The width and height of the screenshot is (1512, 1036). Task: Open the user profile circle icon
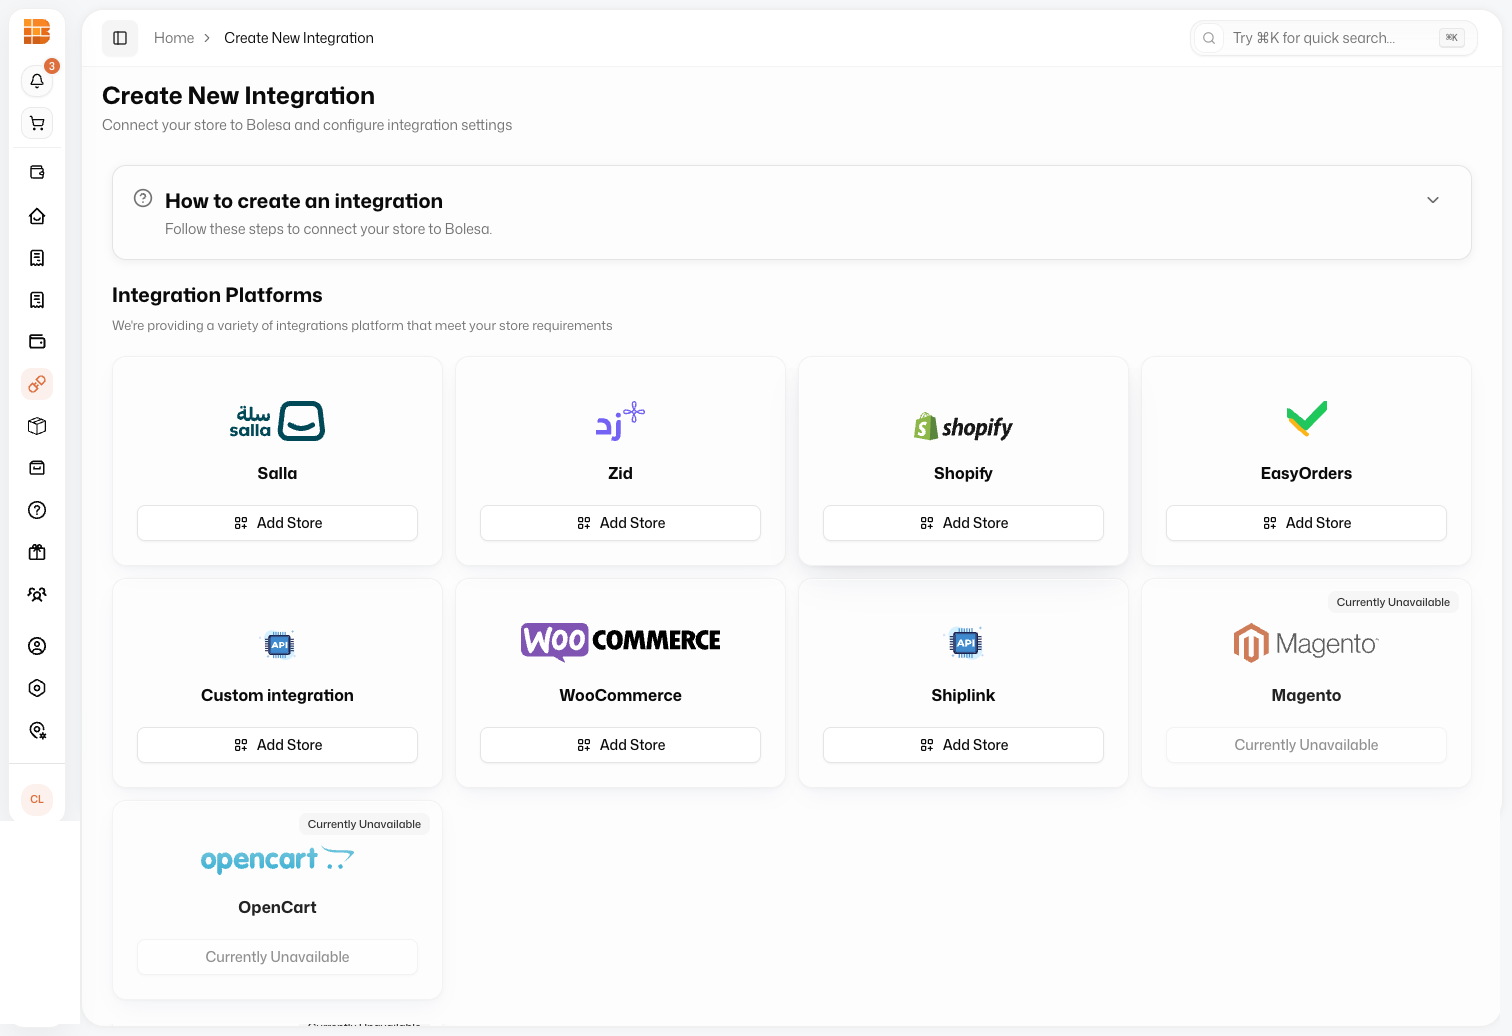37,646
